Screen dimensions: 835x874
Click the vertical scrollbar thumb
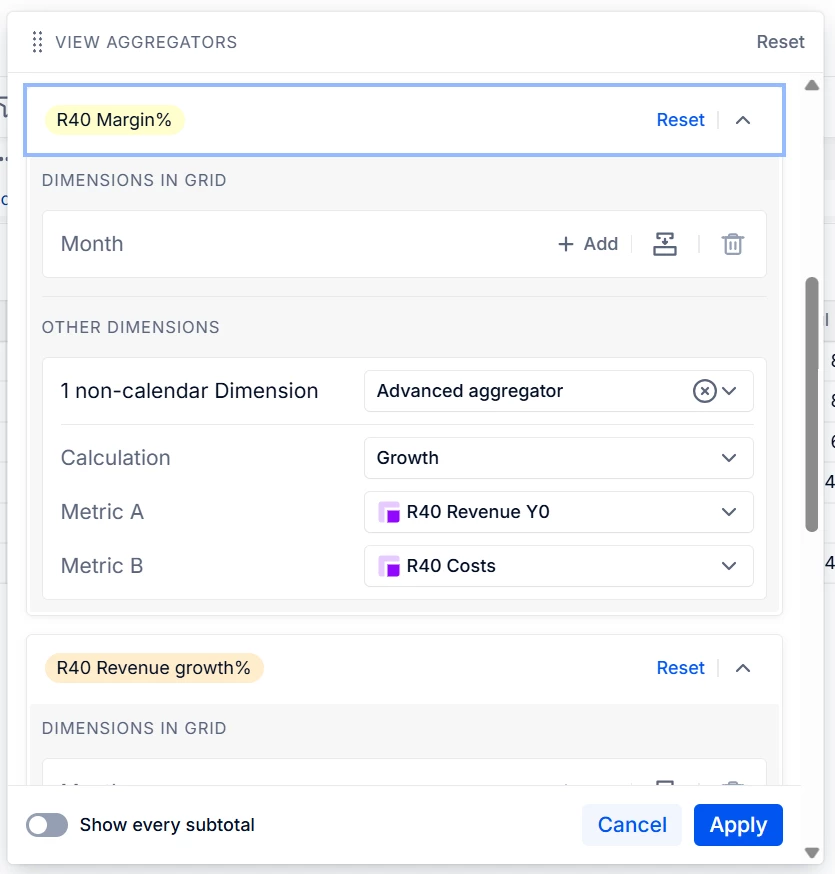tap(812, 404)
